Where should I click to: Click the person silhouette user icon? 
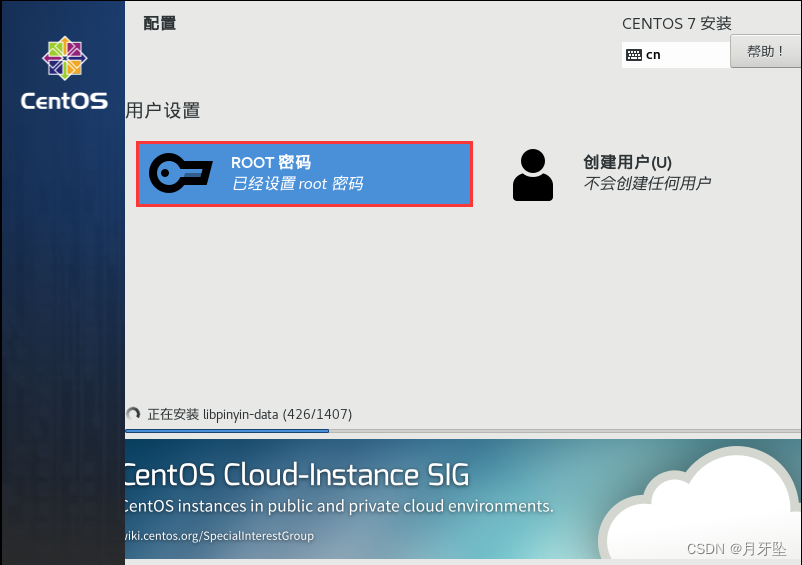532,175
